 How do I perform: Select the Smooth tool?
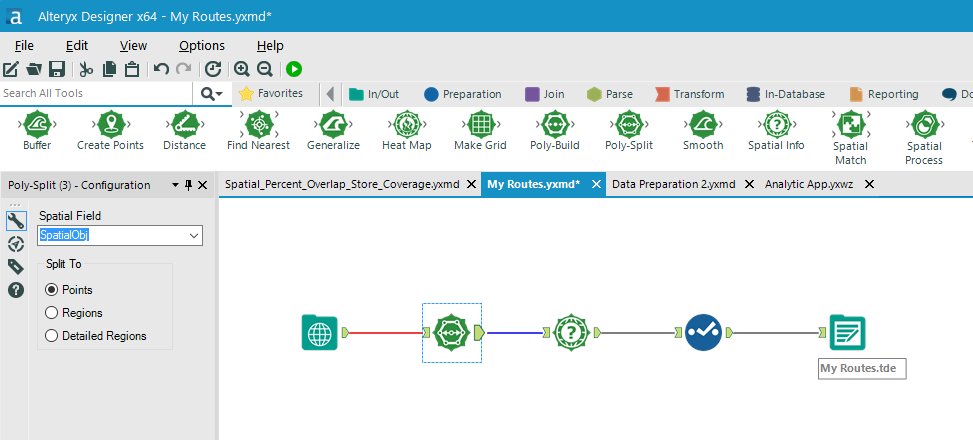tap(703, 132)
